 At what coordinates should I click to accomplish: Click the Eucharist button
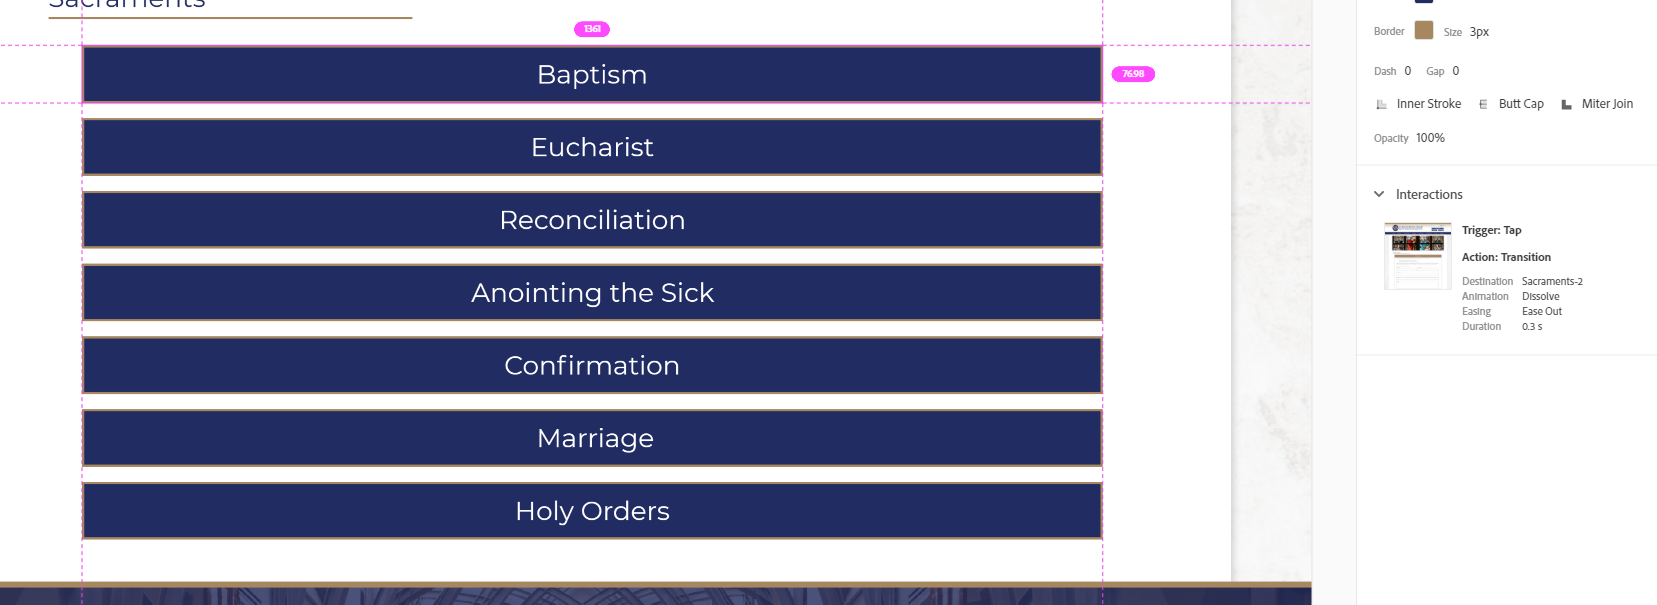click(592, 148)
